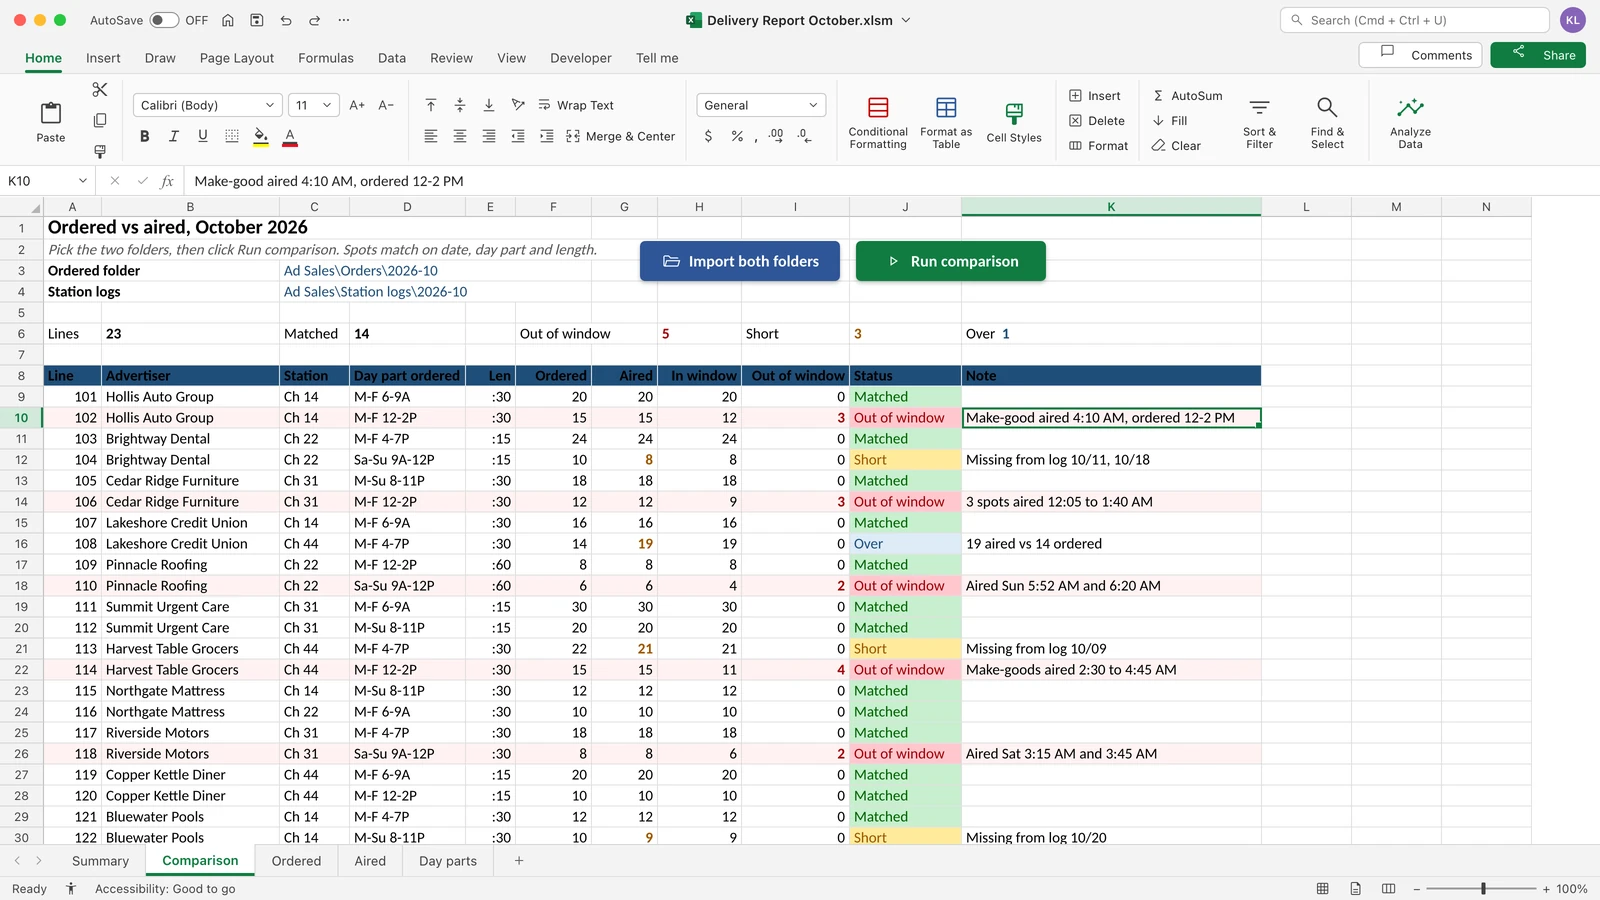Image resolution: width=1600 pixels, height=900 pixels.
Task: Click the Cut scissors icon
Action: point(100,90)
